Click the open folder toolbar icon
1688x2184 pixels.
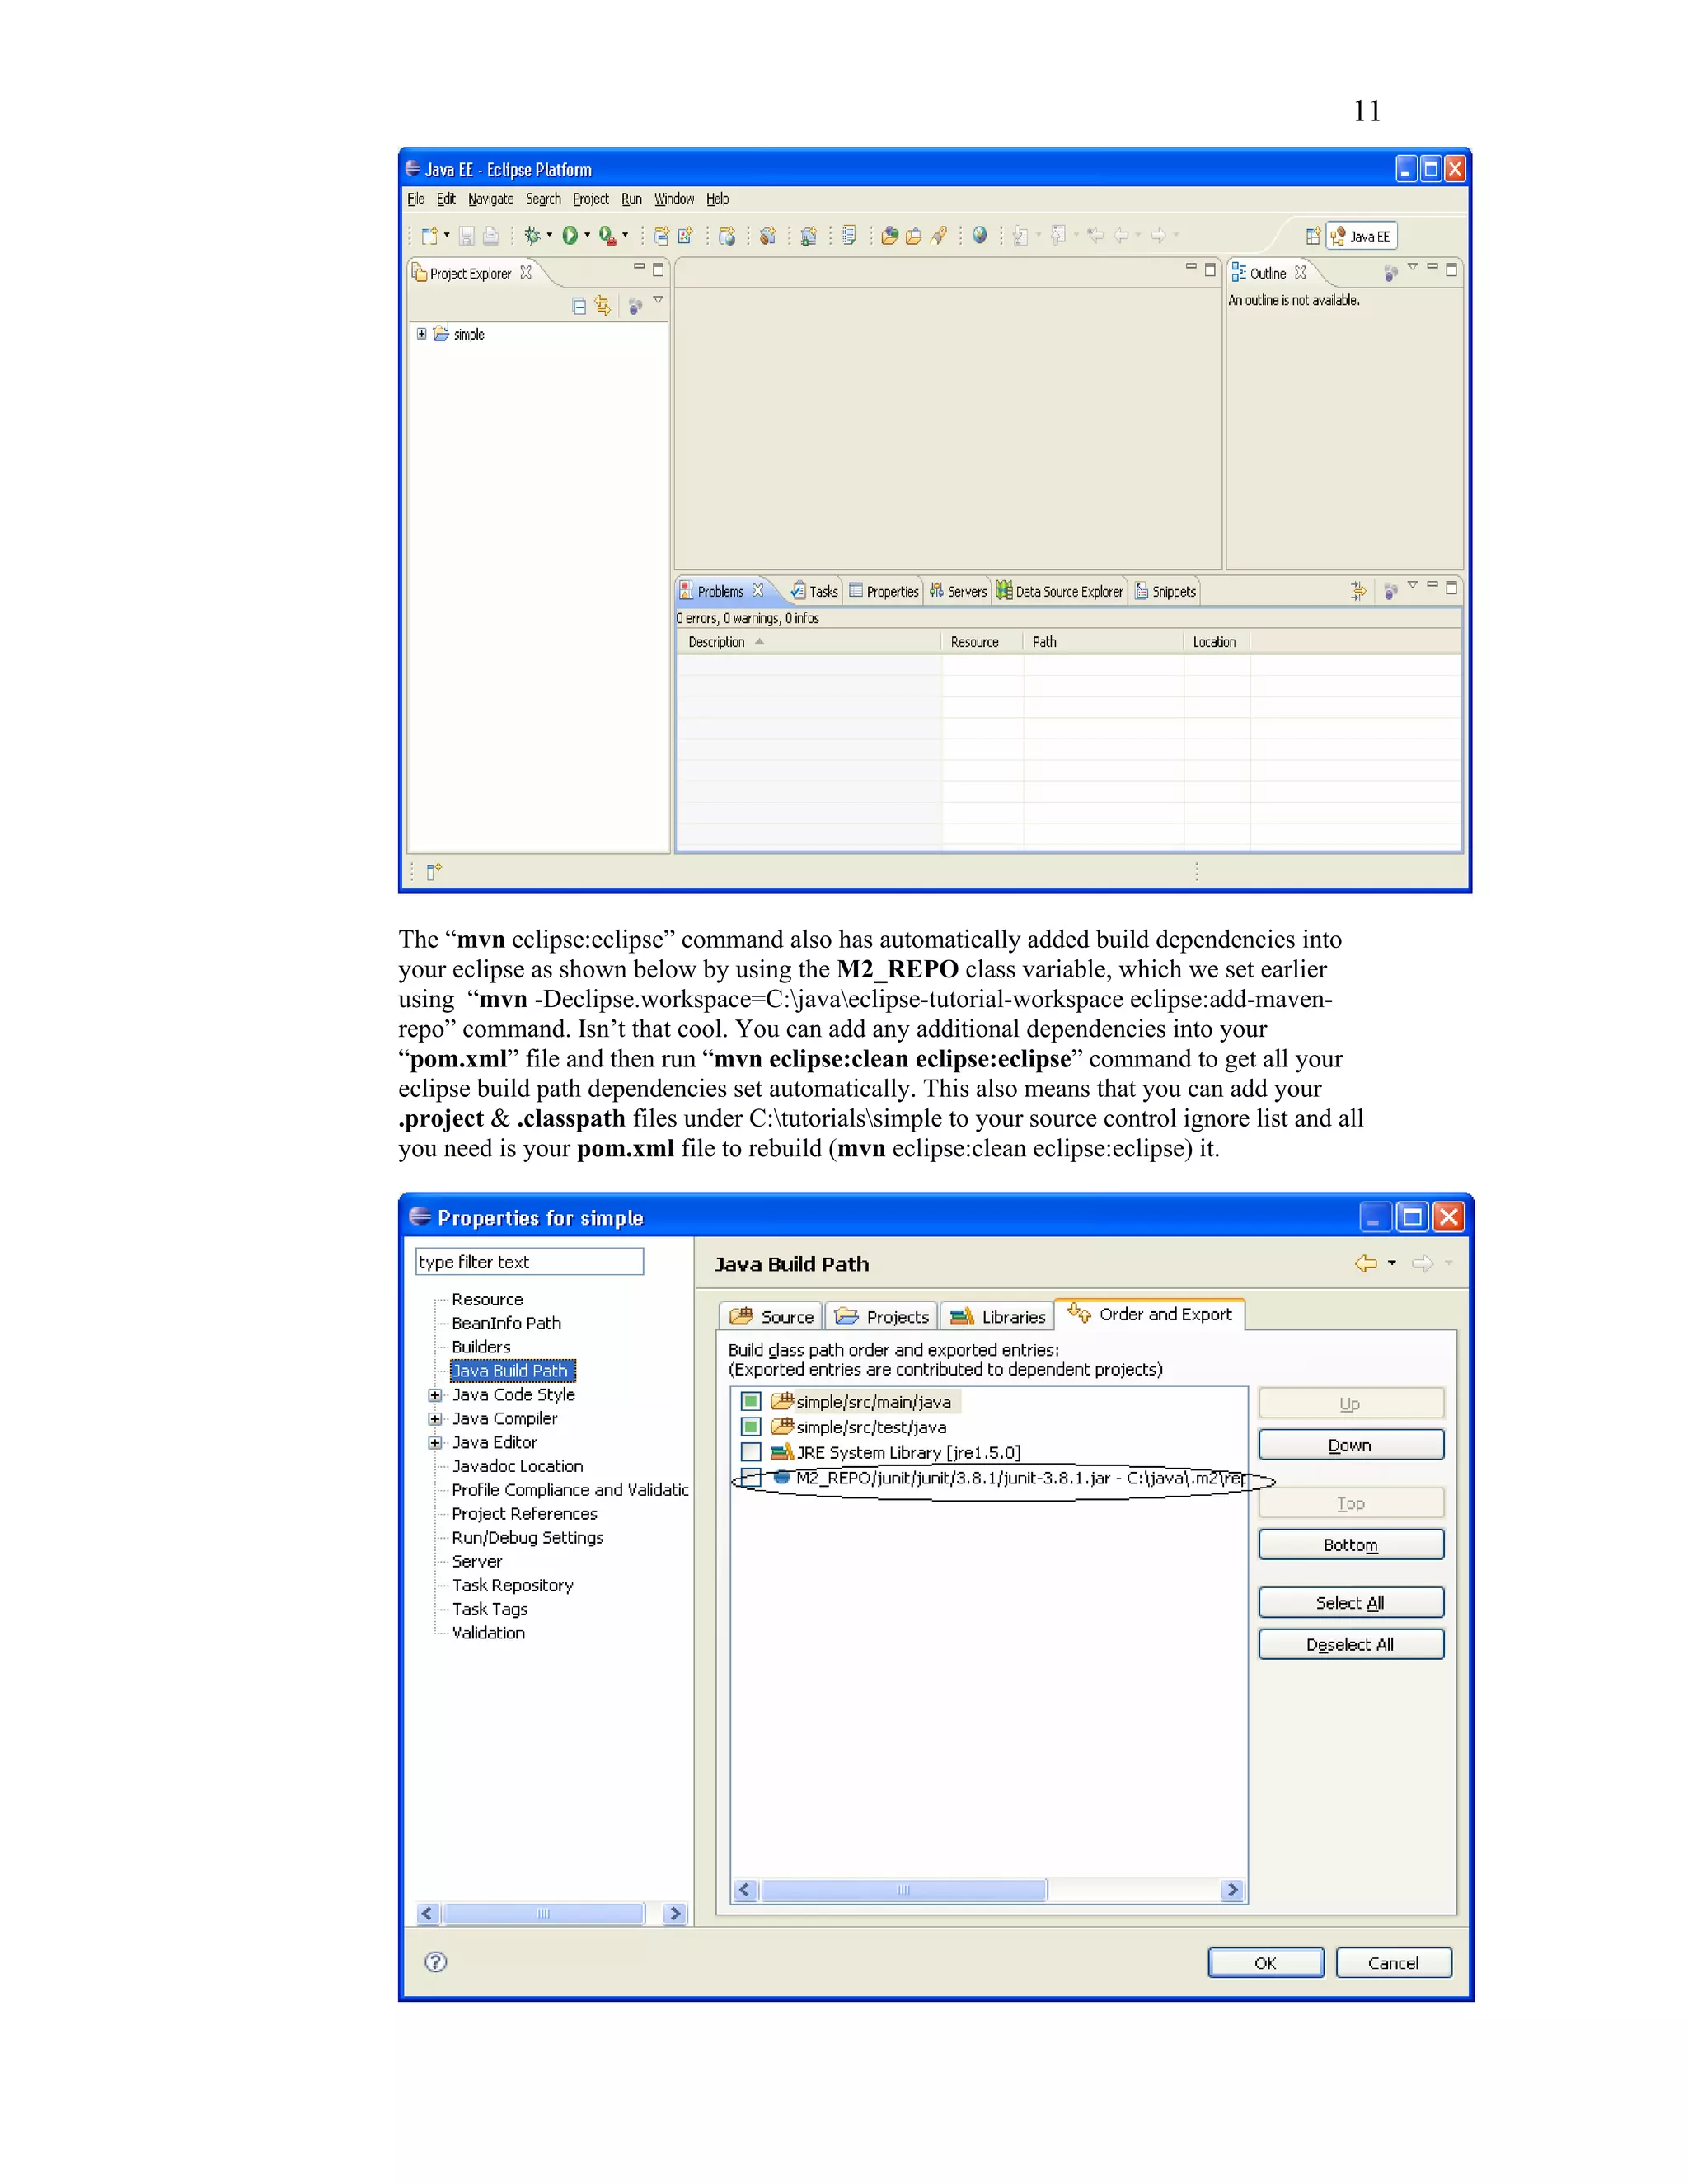tap(913, 236)
